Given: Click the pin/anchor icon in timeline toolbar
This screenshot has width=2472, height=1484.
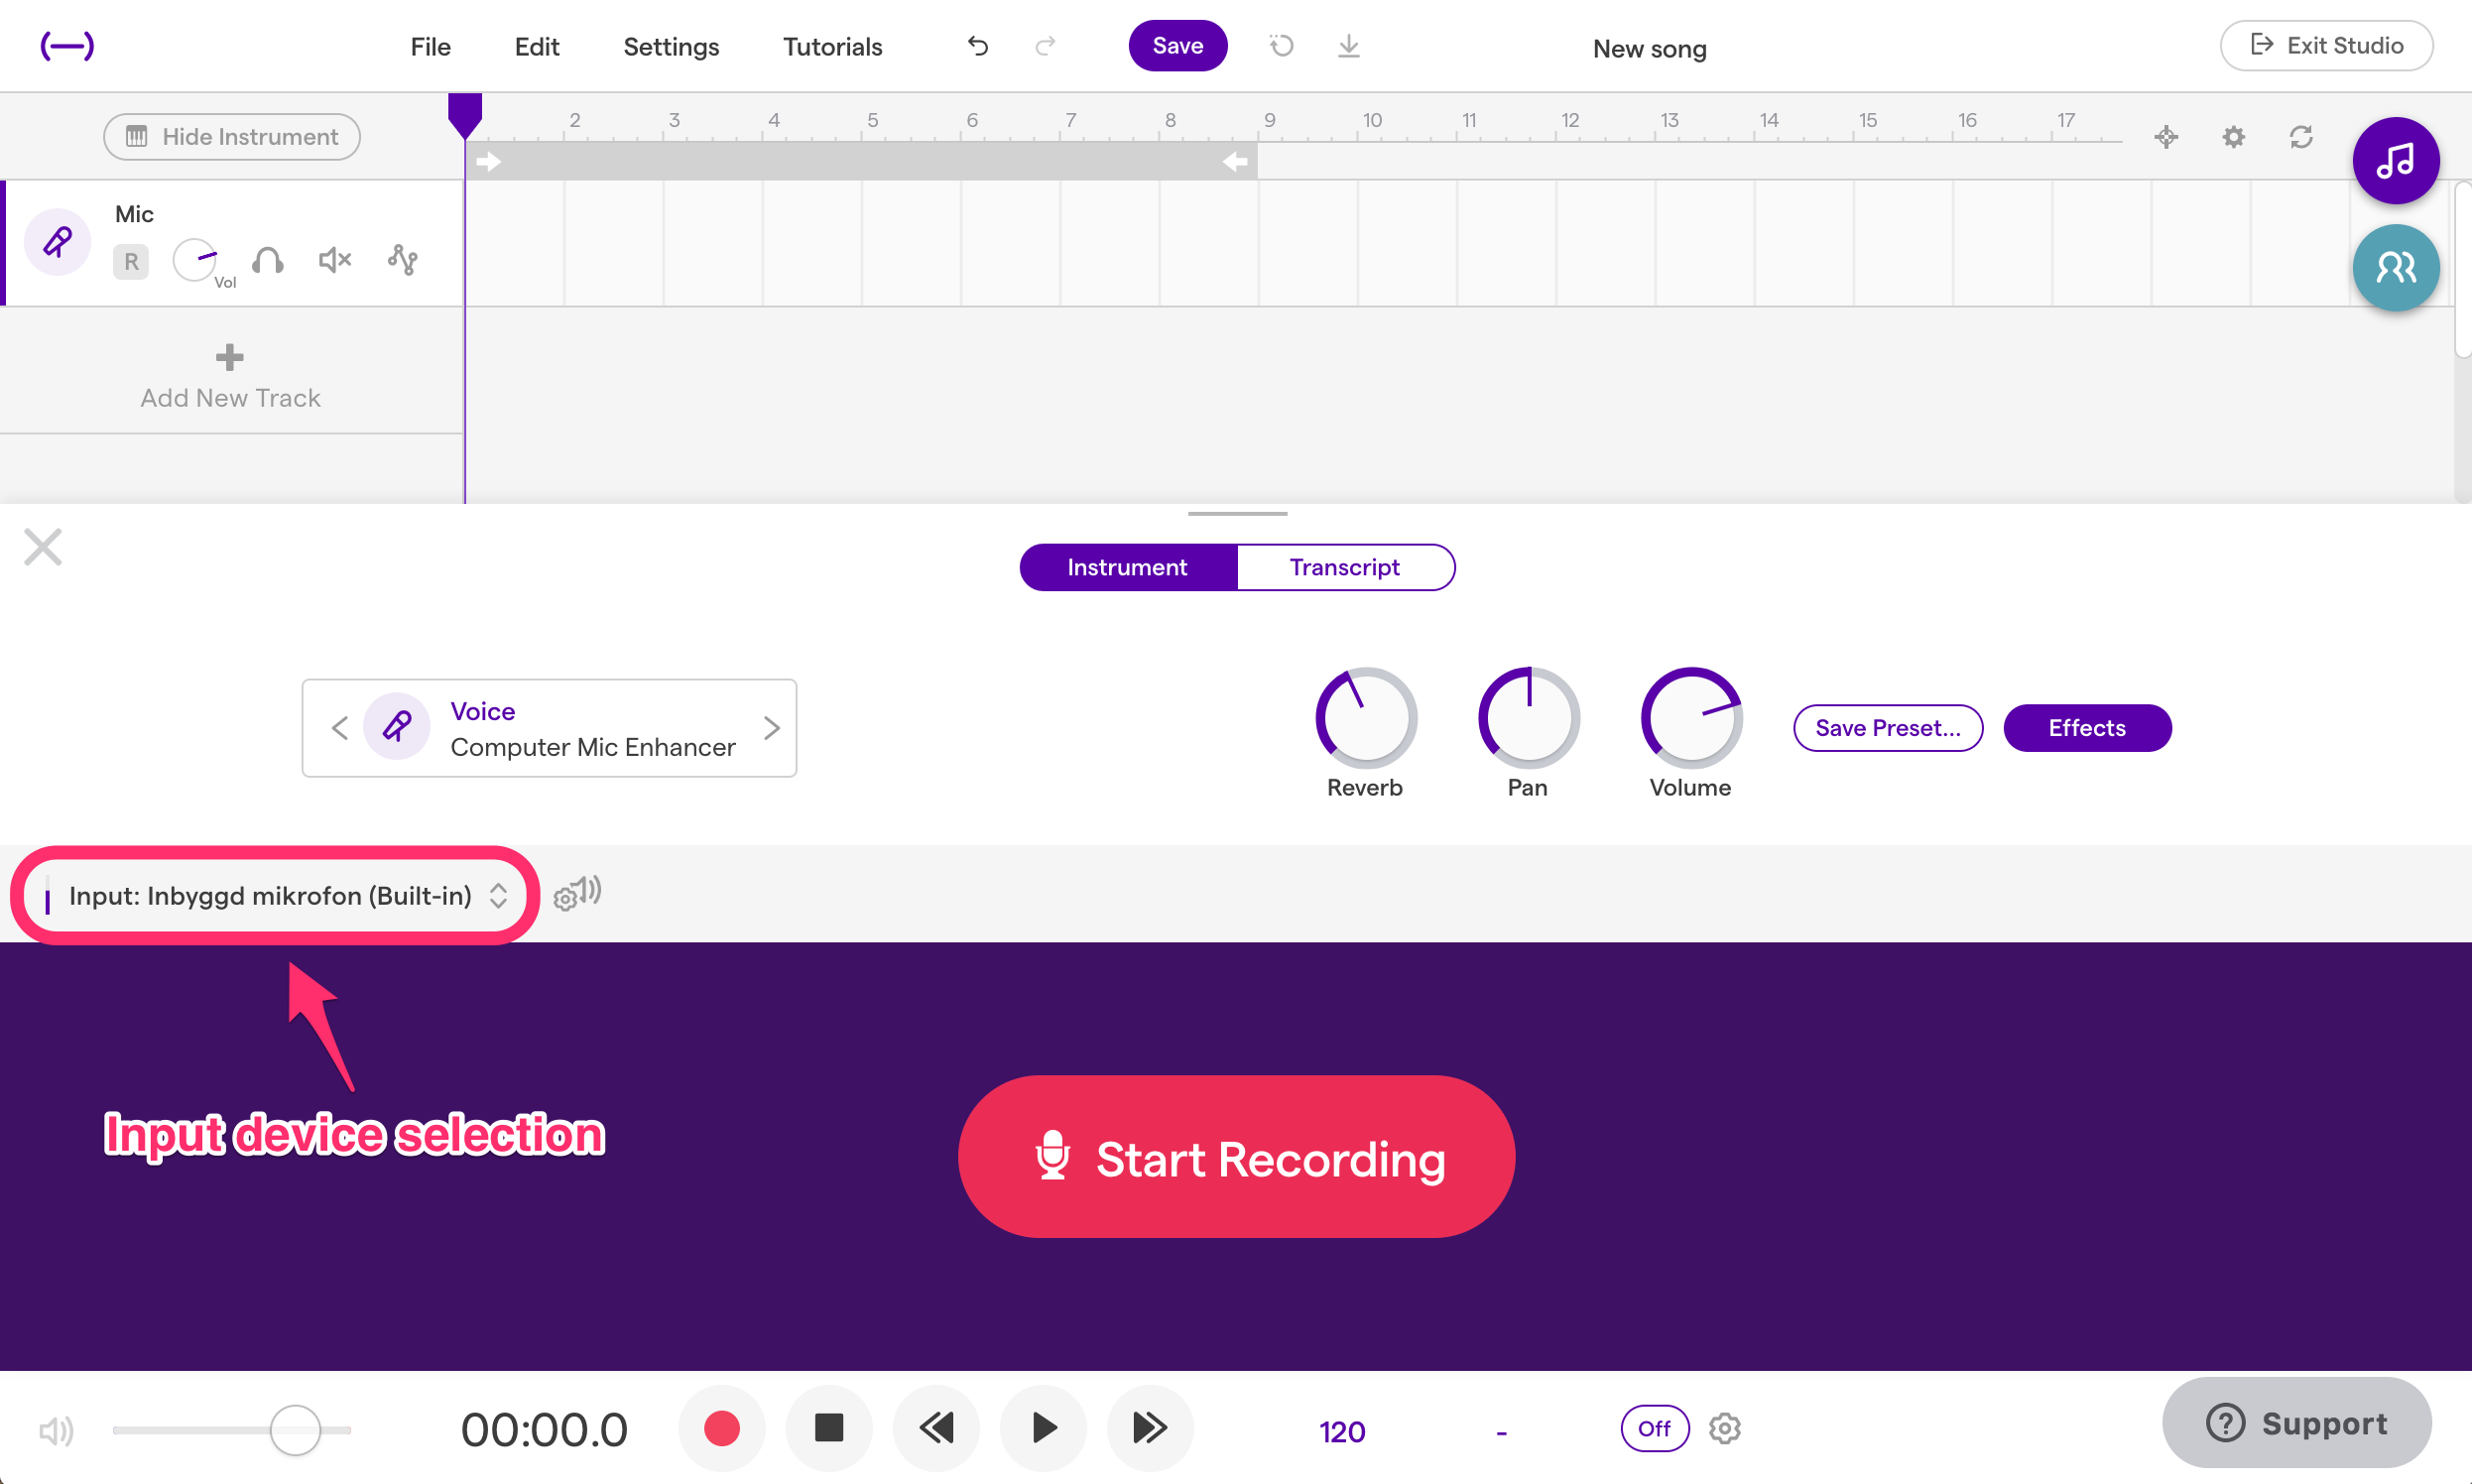Looking at the screenshot, I should 2168,136.
